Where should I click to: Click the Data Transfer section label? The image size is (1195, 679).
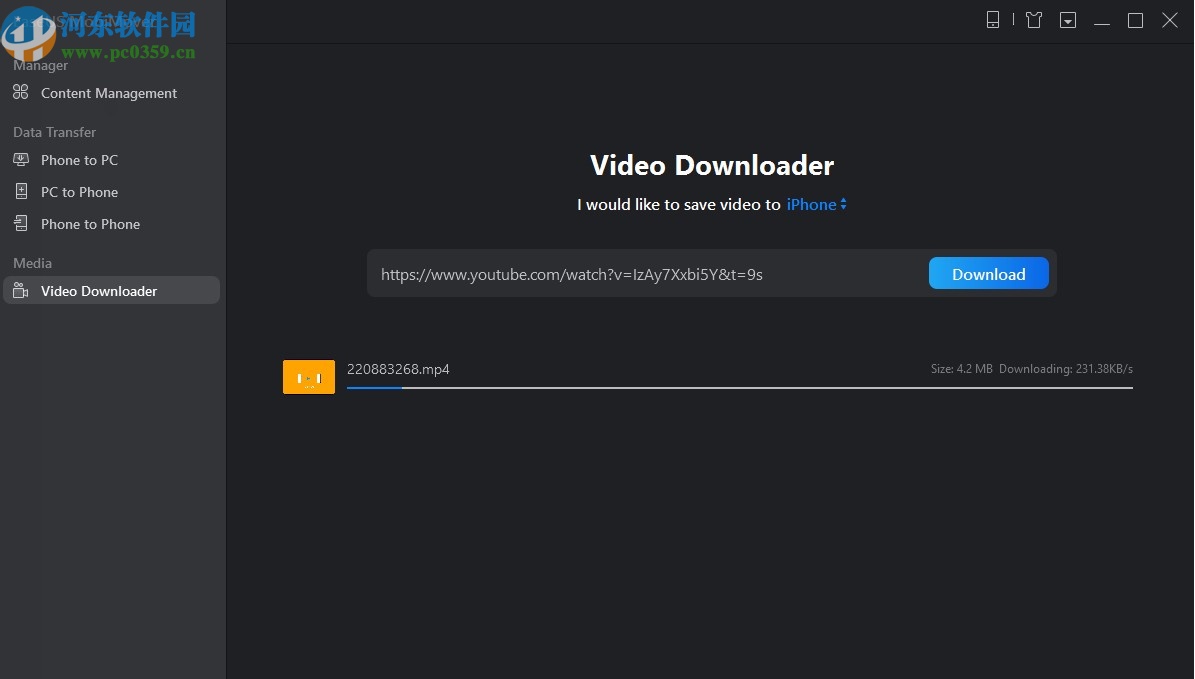pos(54,132)
